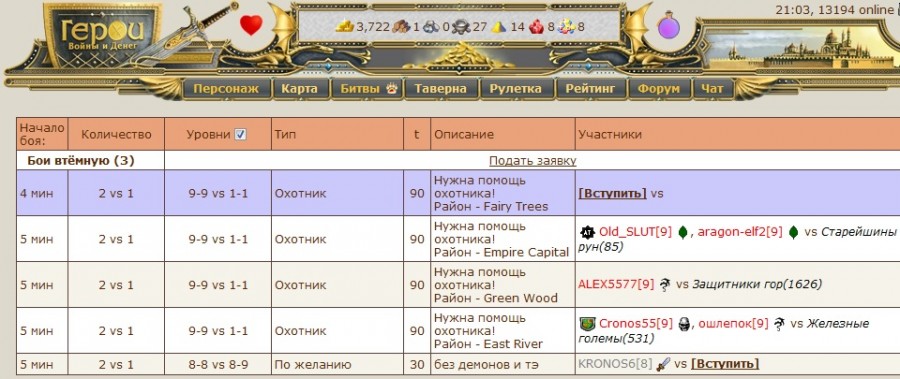Open the Карта menu
The image size is (900, 379).
(x=300, y=89)
